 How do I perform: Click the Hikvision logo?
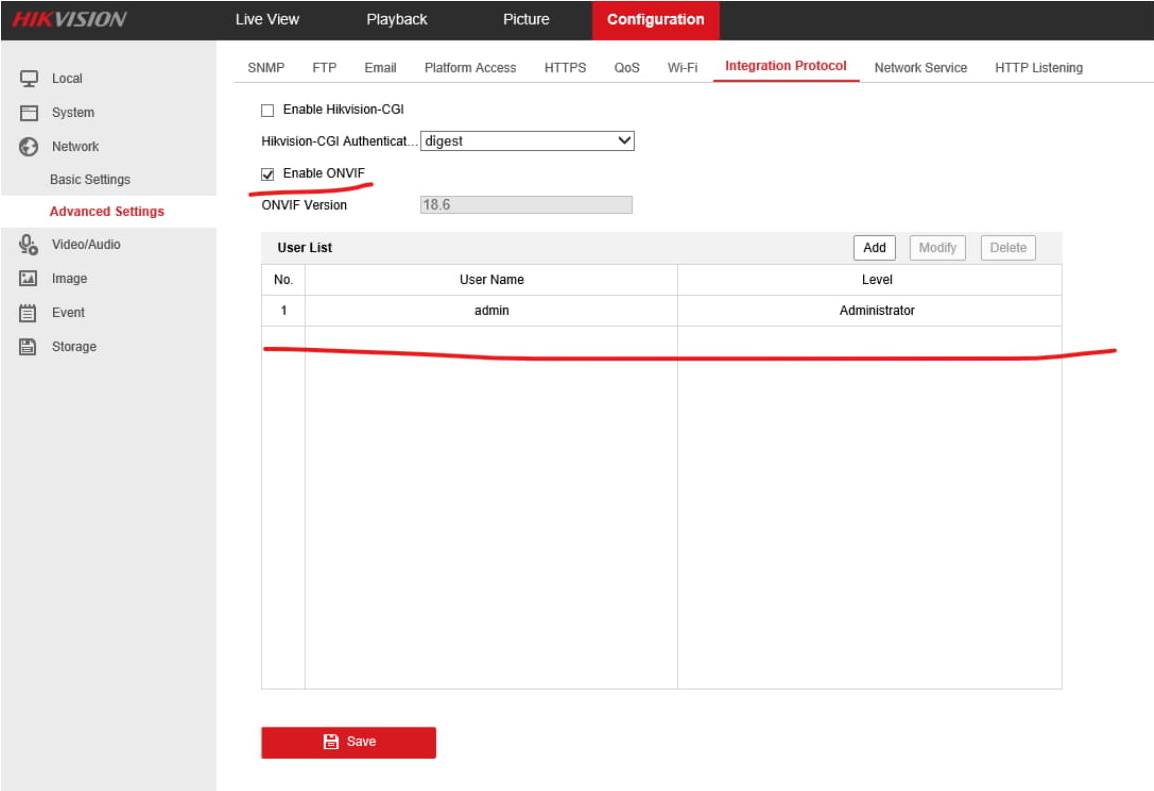(69, 20)
